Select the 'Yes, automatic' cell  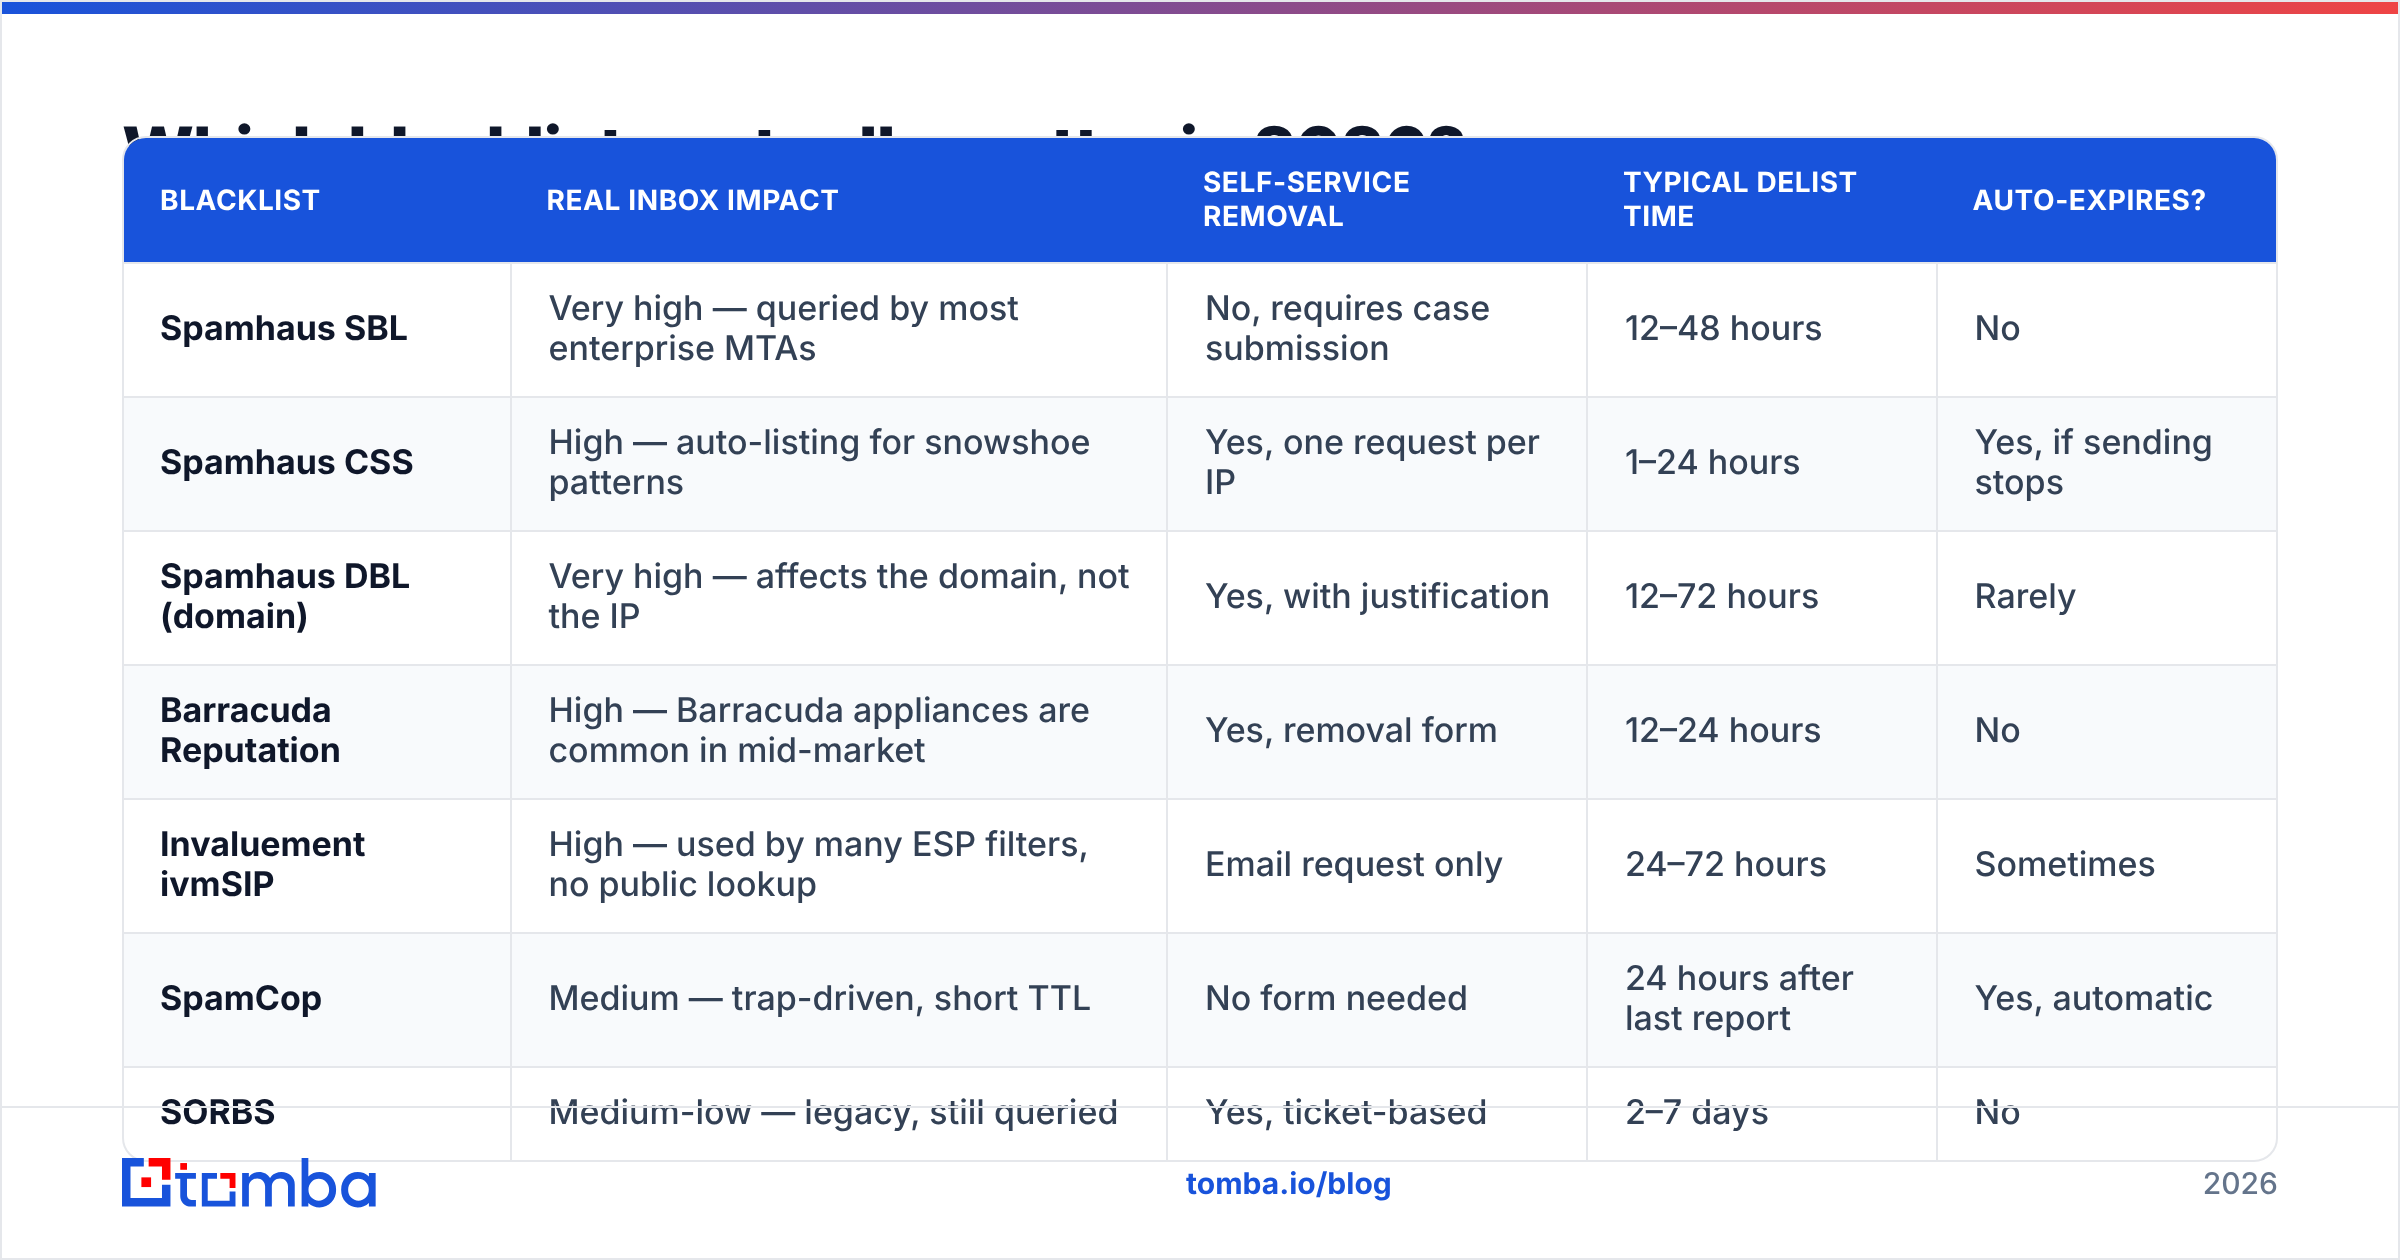[2093, 998]
